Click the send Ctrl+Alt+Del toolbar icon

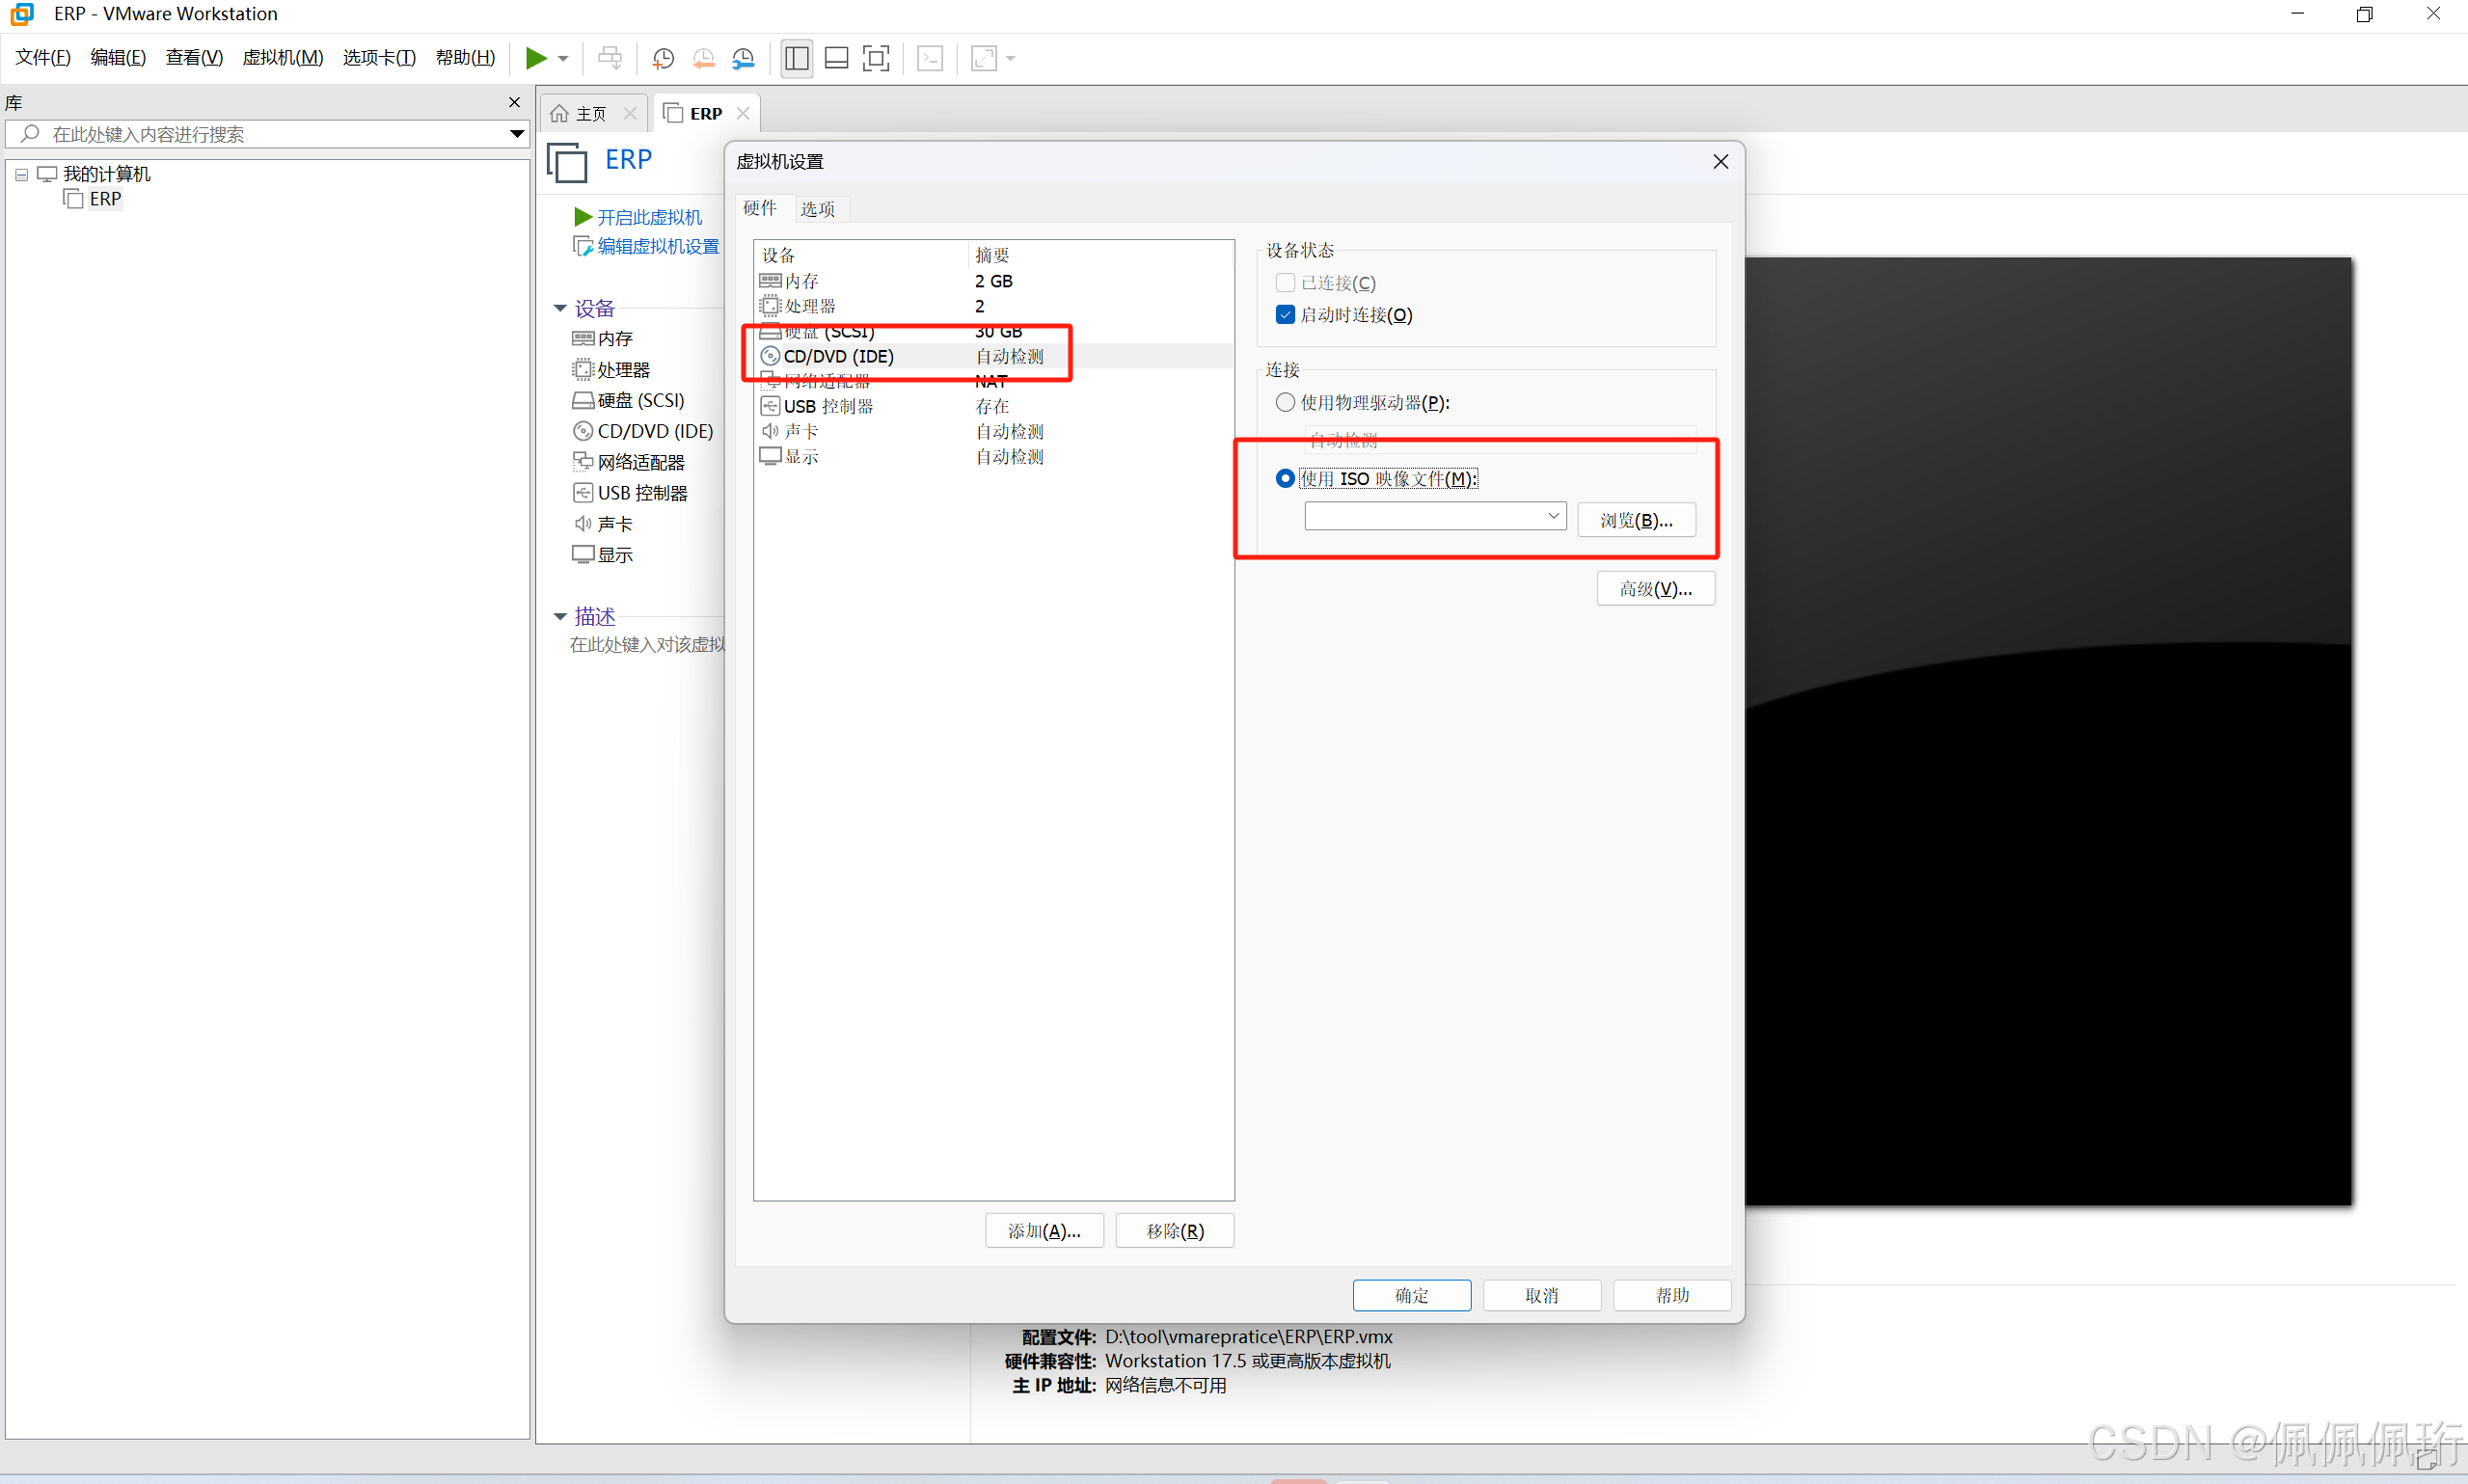click(609, 58)
